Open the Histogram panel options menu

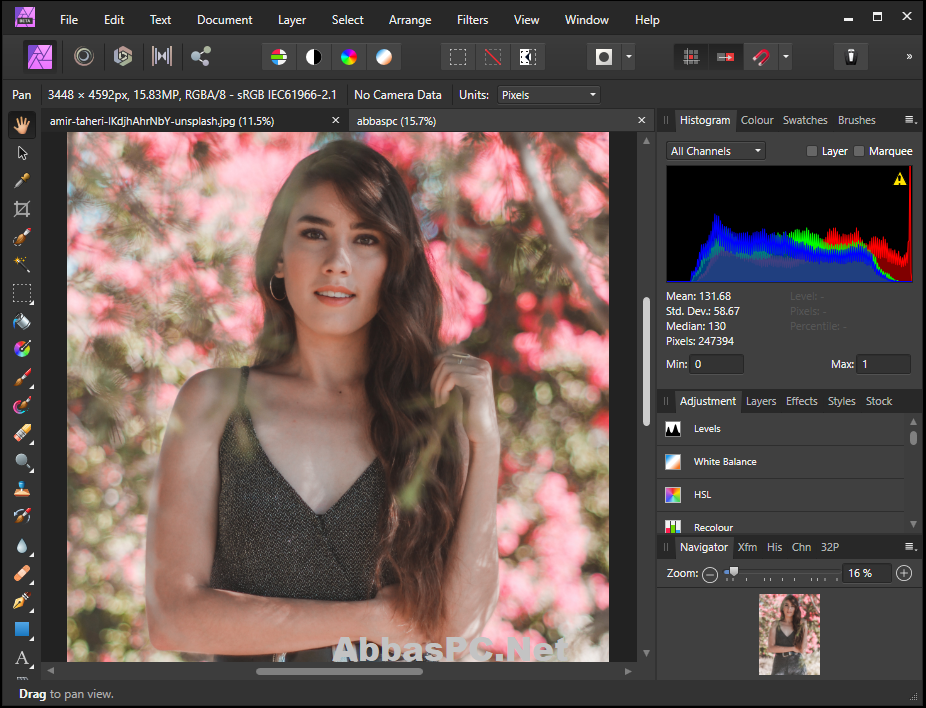tap(910, 120)
